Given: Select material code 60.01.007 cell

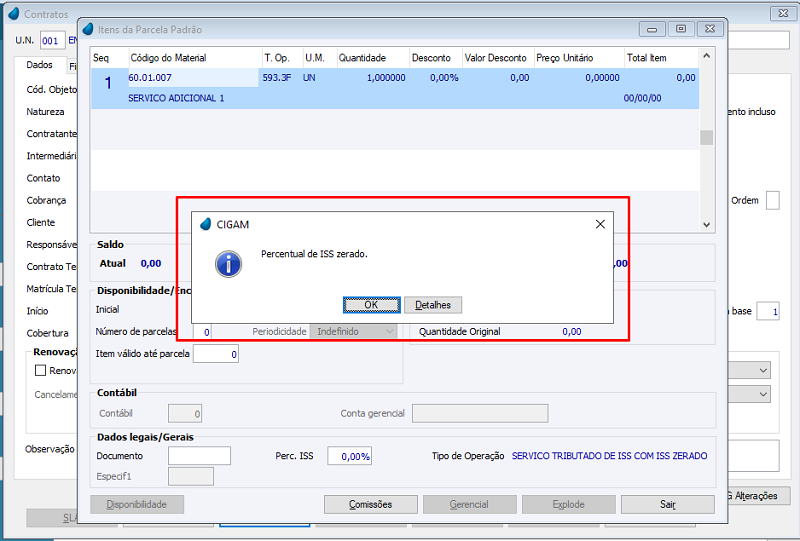Looking at the screenshot, I should pos(193,78).
